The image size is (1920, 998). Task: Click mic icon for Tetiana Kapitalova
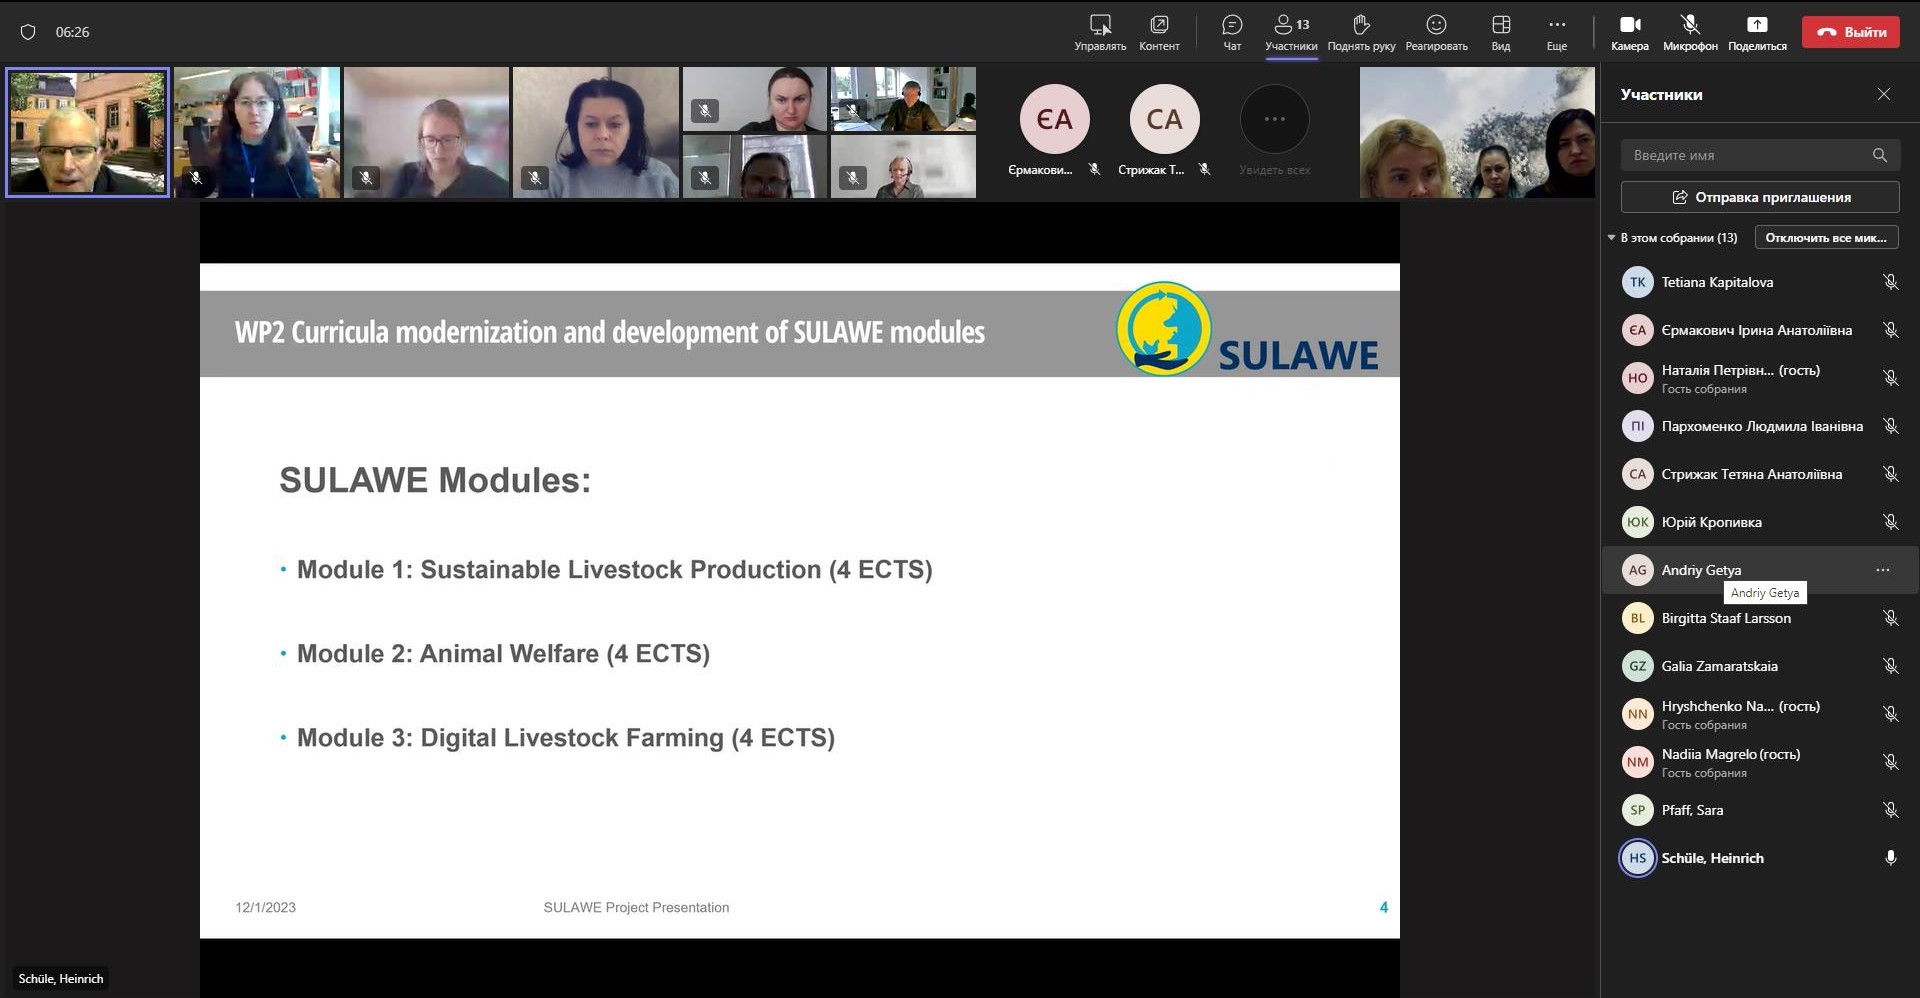(x=1890, y=282)
